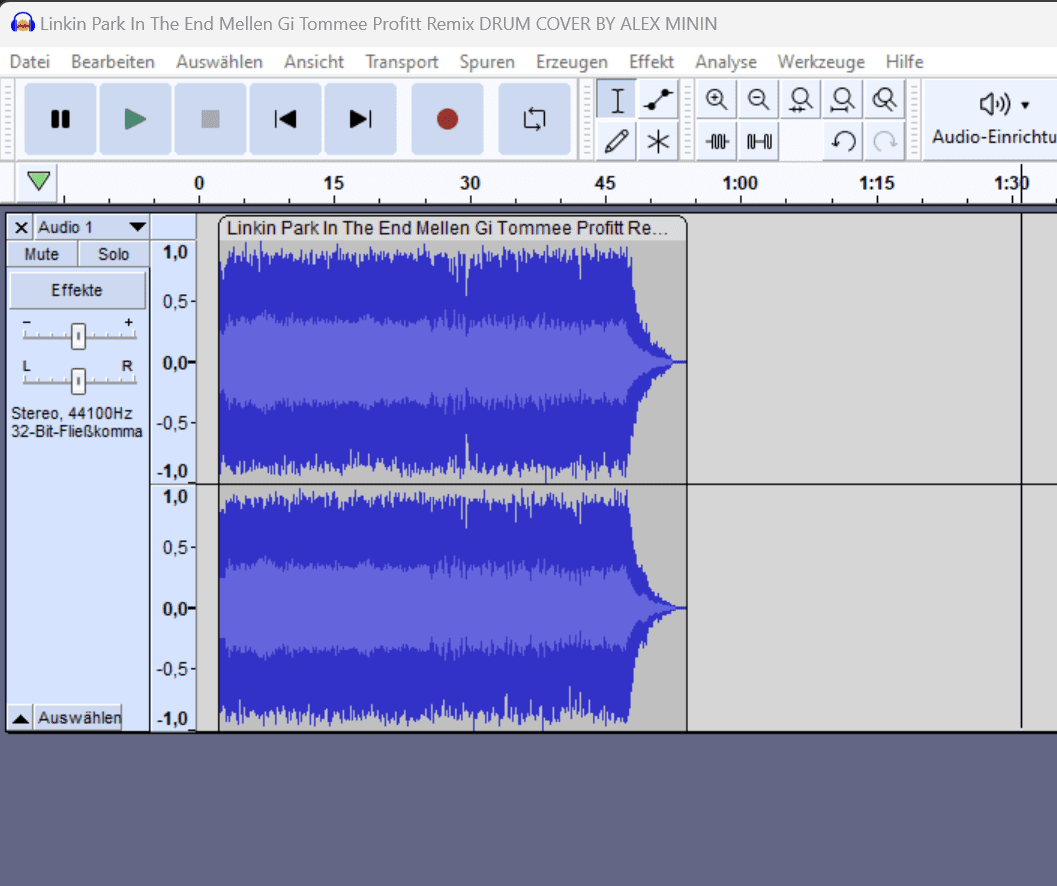Viewport: 1057px width, 886px height.
Task: Click the 30 mark on timeline ruler
Action: pyautogui.click(x=470, y=183)
